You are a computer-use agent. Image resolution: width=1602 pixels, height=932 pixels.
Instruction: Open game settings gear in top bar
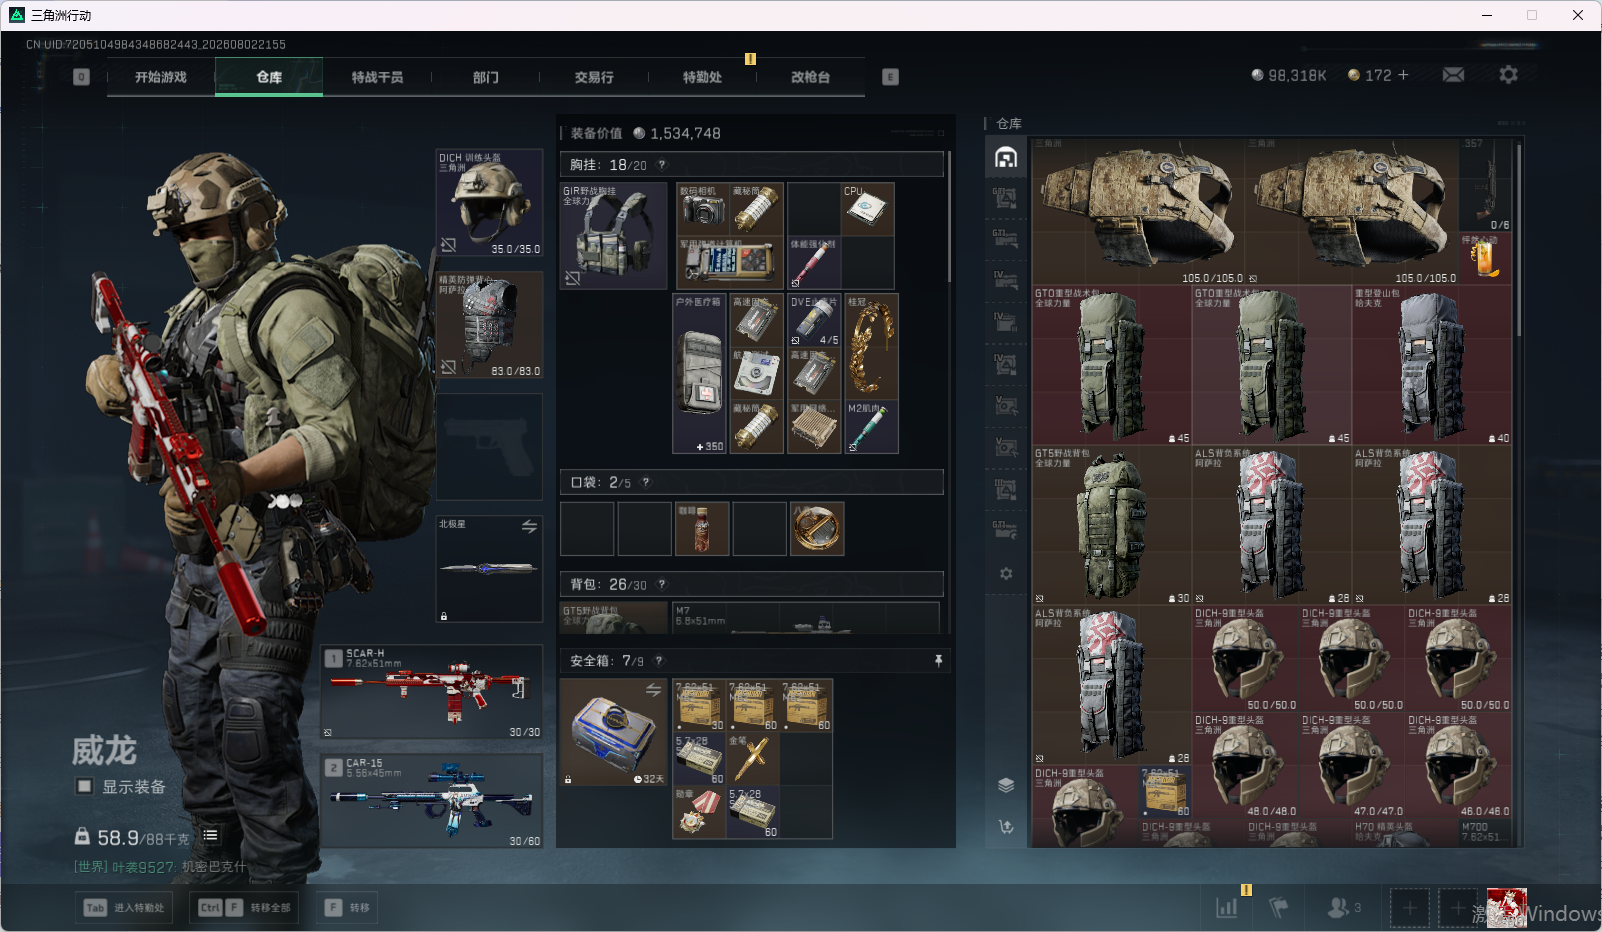pyautogui.click(x=1508, y=75)
